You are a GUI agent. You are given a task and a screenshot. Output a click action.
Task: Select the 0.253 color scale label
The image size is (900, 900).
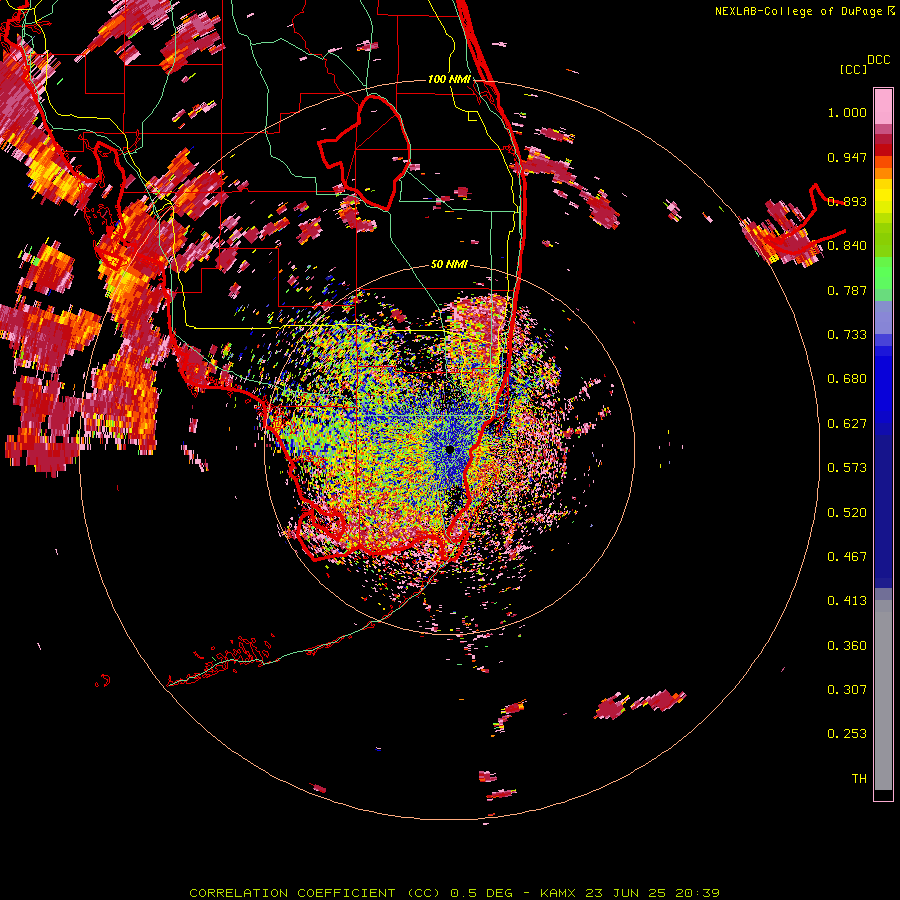tap(847, 734)
